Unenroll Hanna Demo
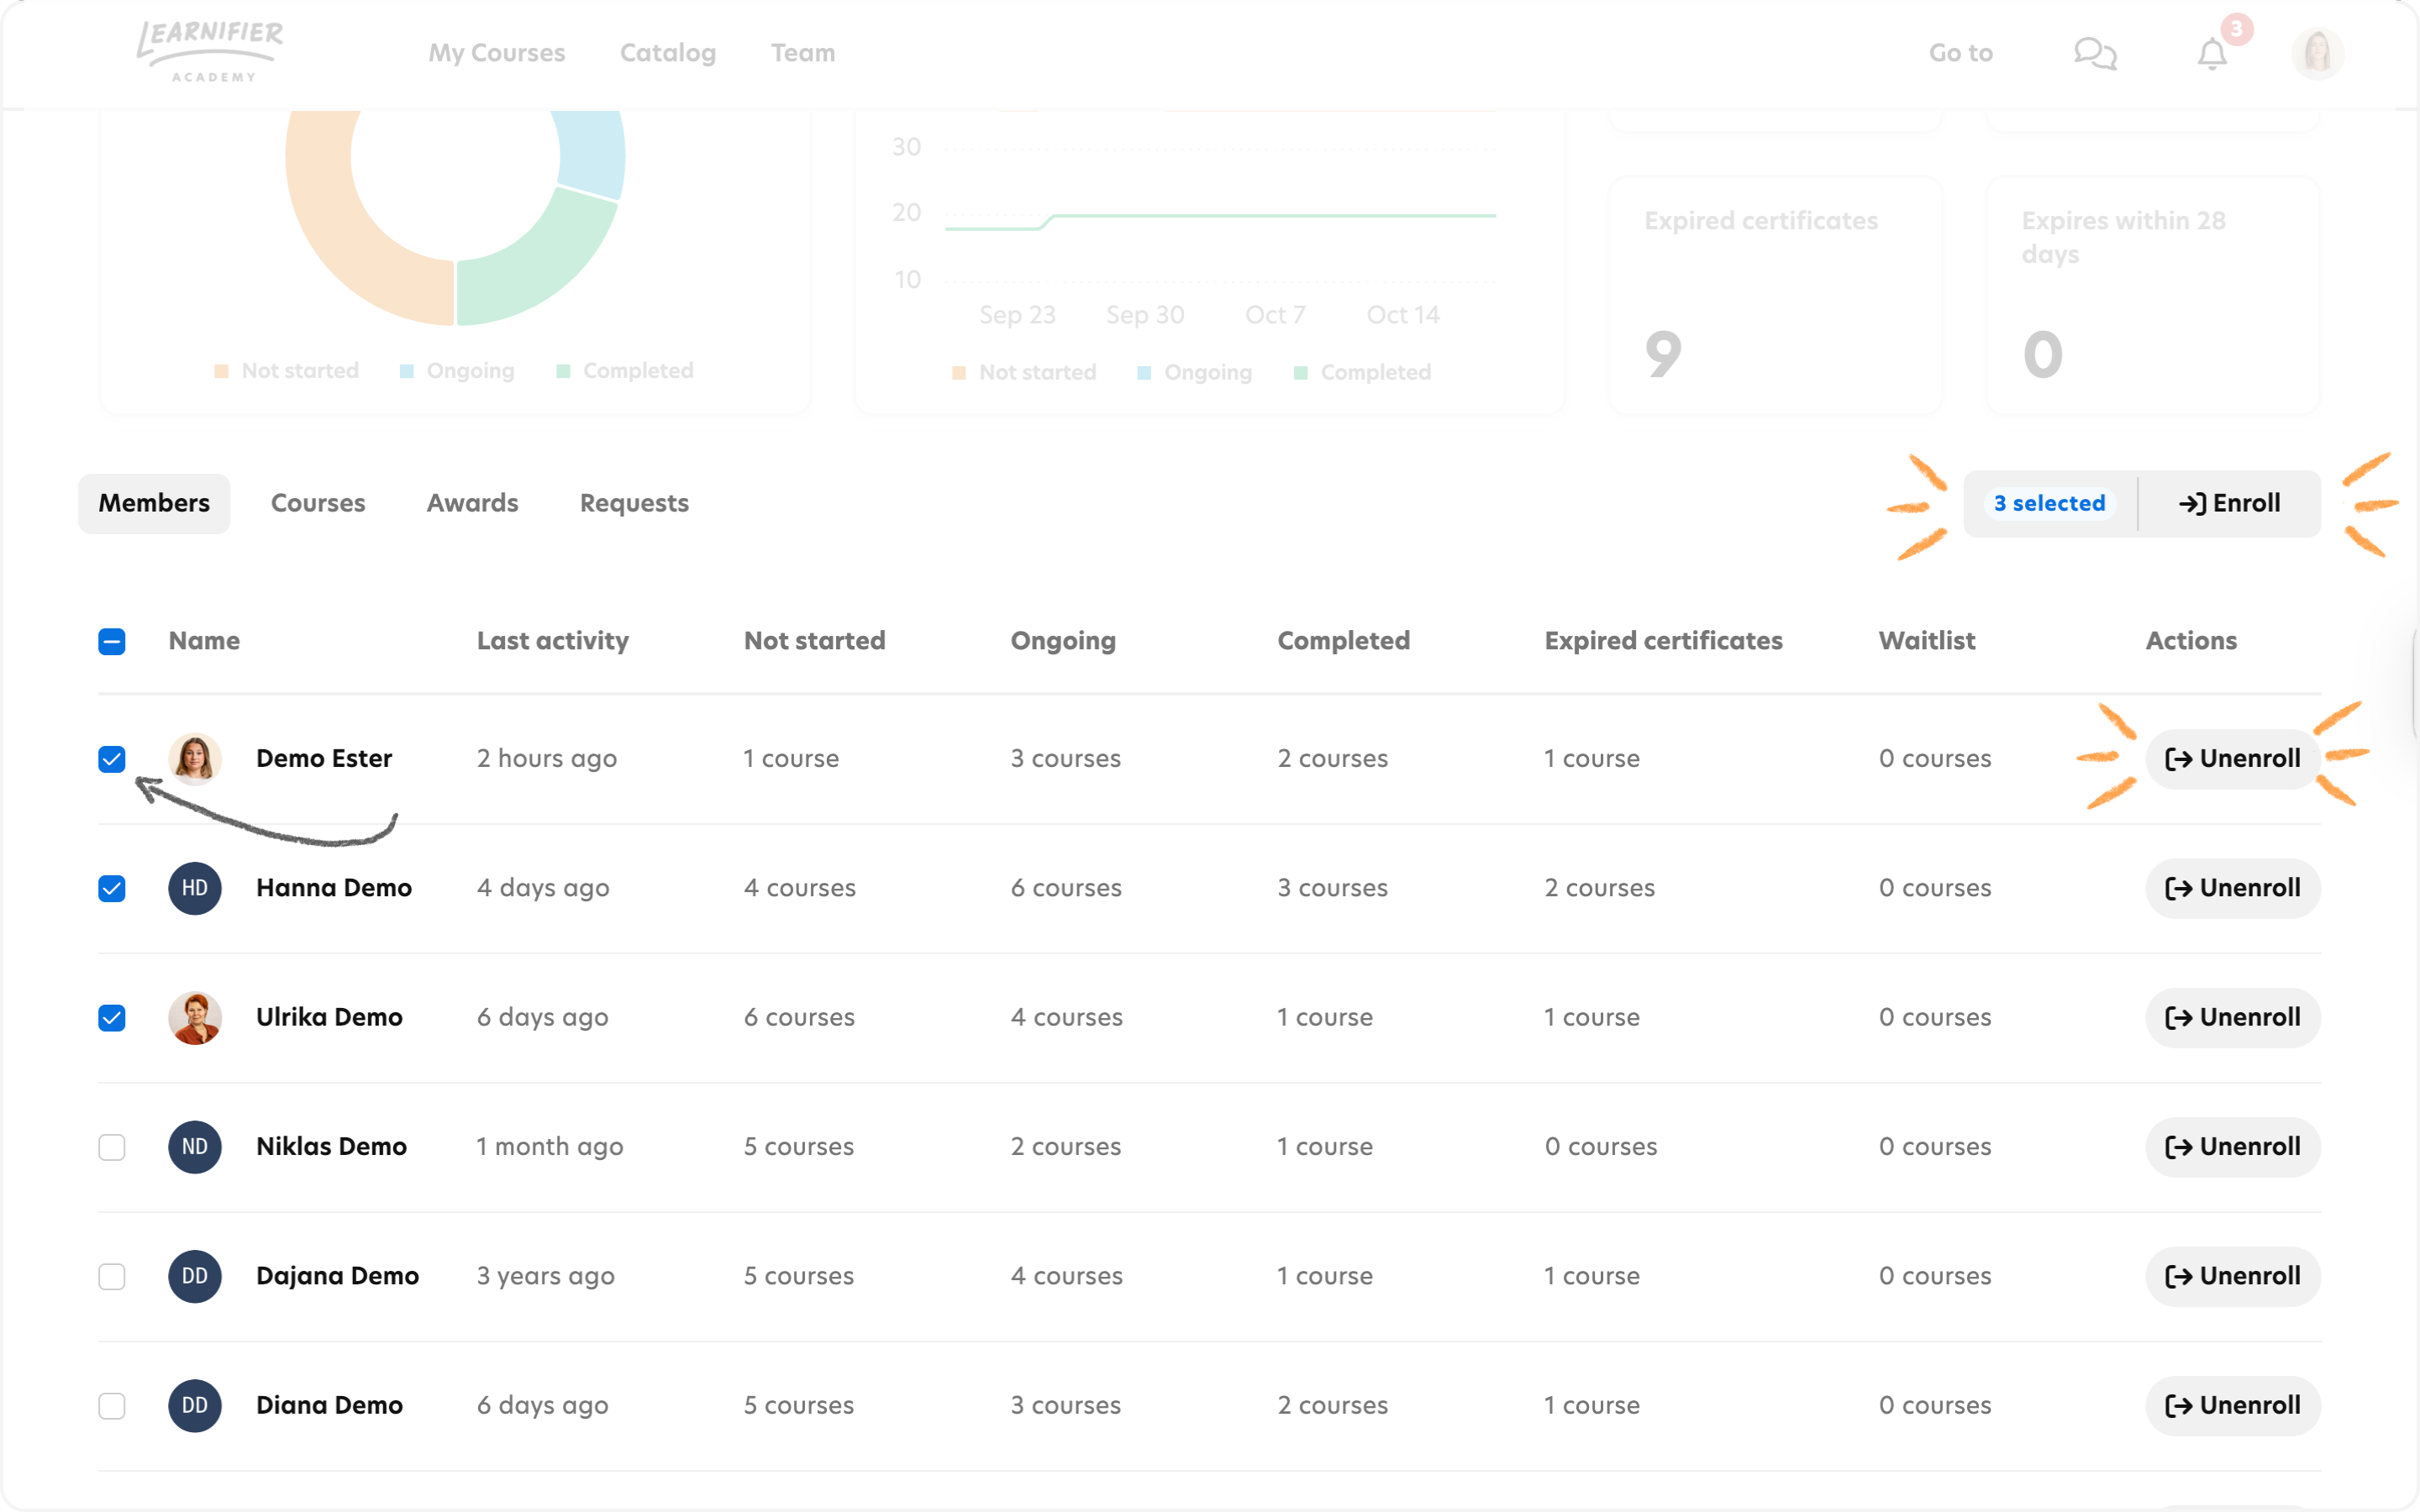The width and height of the screenshot is (2420, 1512). pyautogui.click(x=2232, y=888)
